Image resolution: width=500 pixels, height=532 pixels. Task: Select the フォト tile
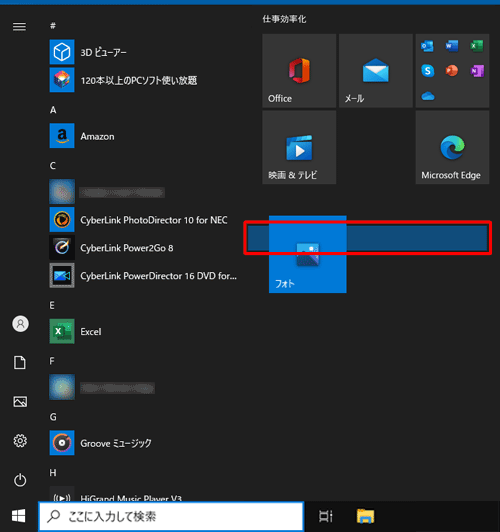pyautogui.click(x=308, y=254)
